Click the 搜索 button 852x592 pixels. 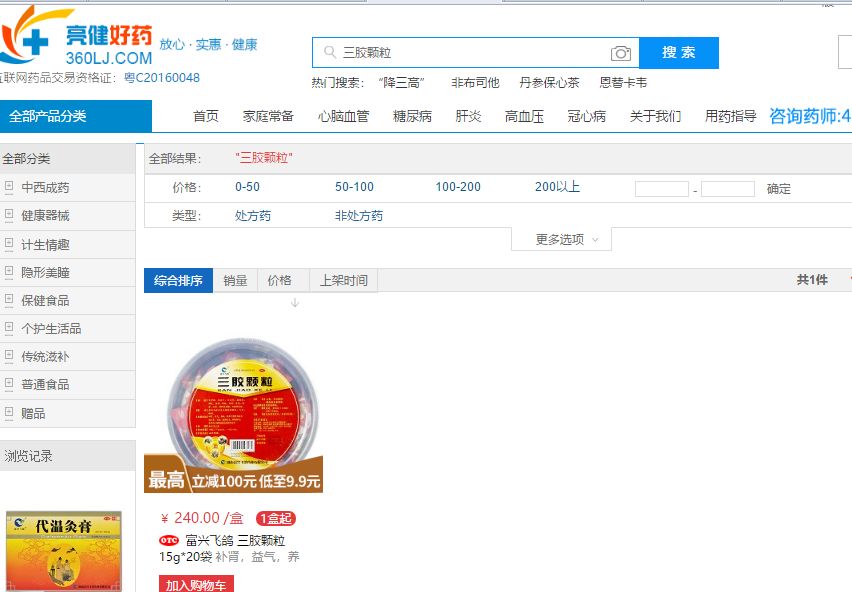[679, 53]
